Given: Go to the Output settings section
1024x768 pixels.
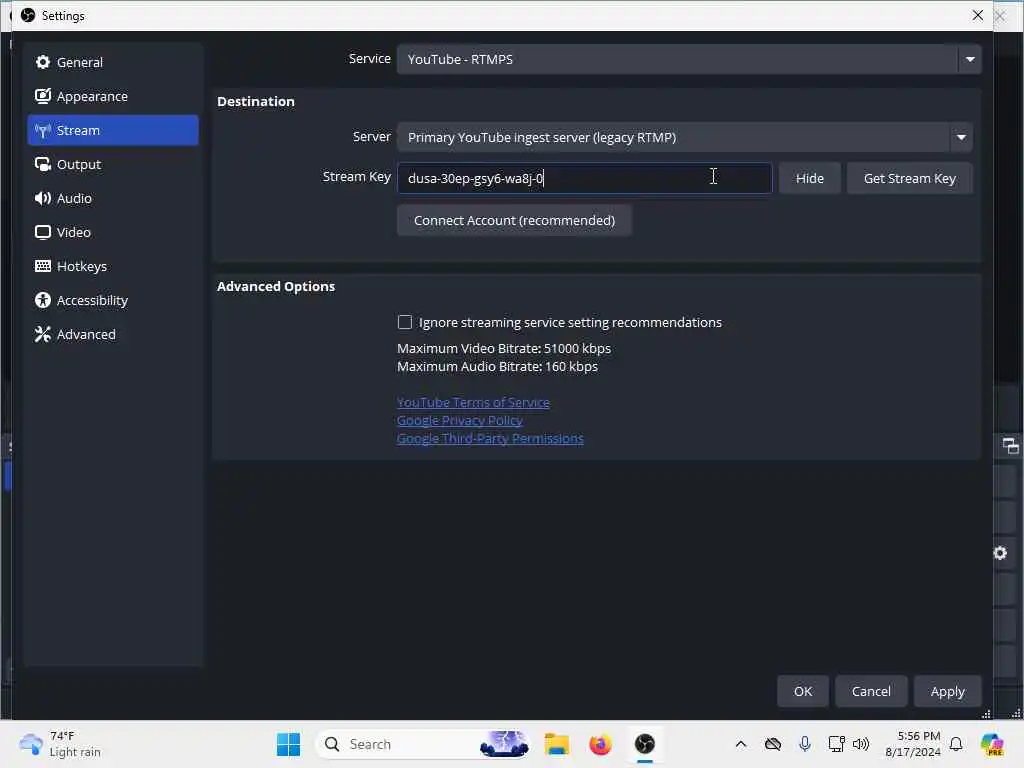Looking at the screenshot, I should [112, 164].
